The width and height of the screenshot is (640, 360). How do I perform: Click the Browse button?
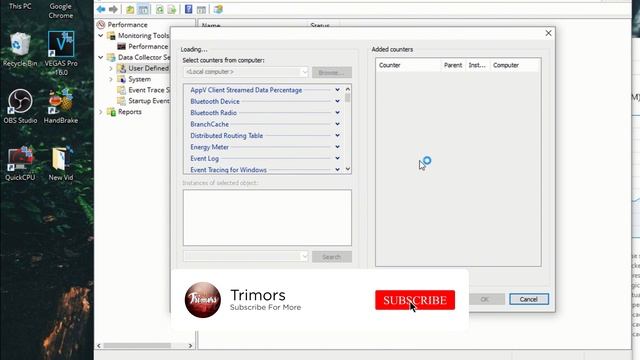(x=332, y=72)
